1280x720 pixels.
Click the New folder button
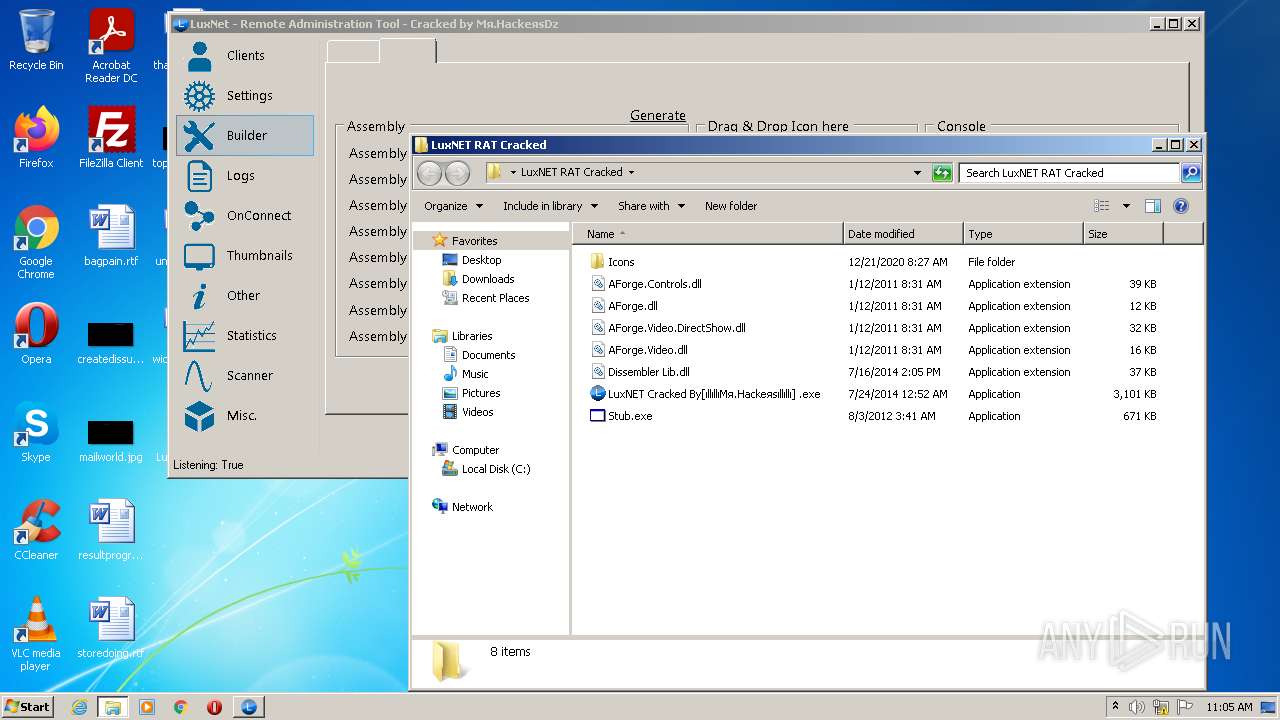[x=731, y=206]
